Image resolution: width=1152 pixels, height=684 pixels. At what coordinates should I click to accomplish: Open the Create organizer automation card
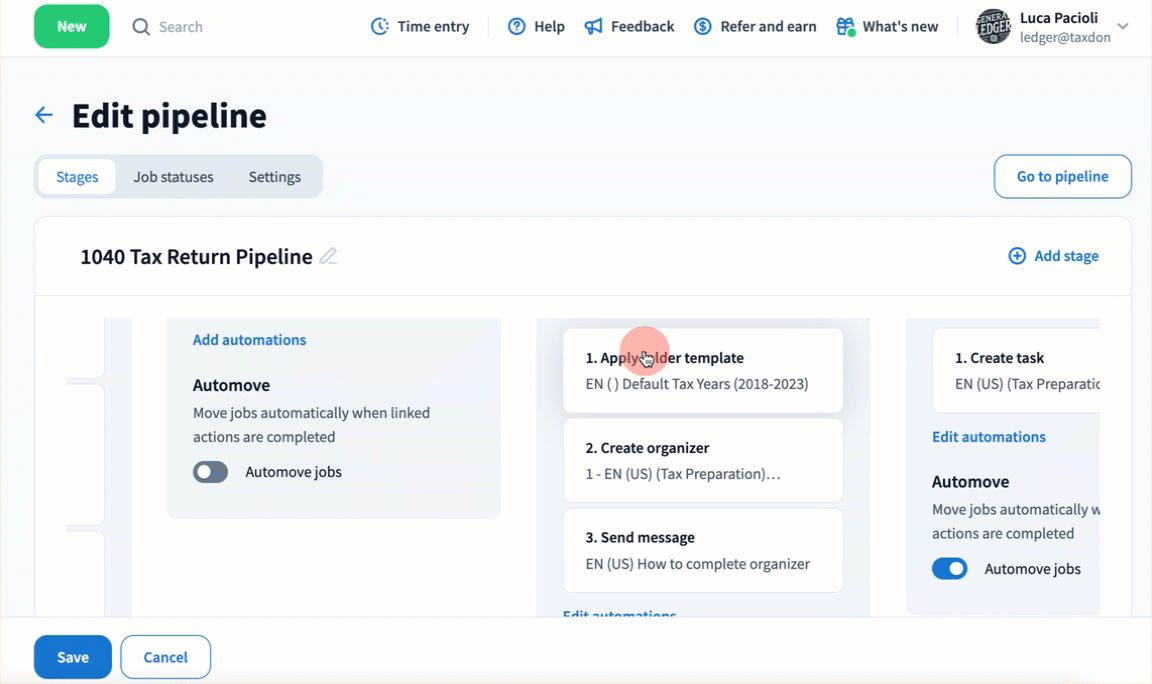pyautogui.click(x=702, y=460)
